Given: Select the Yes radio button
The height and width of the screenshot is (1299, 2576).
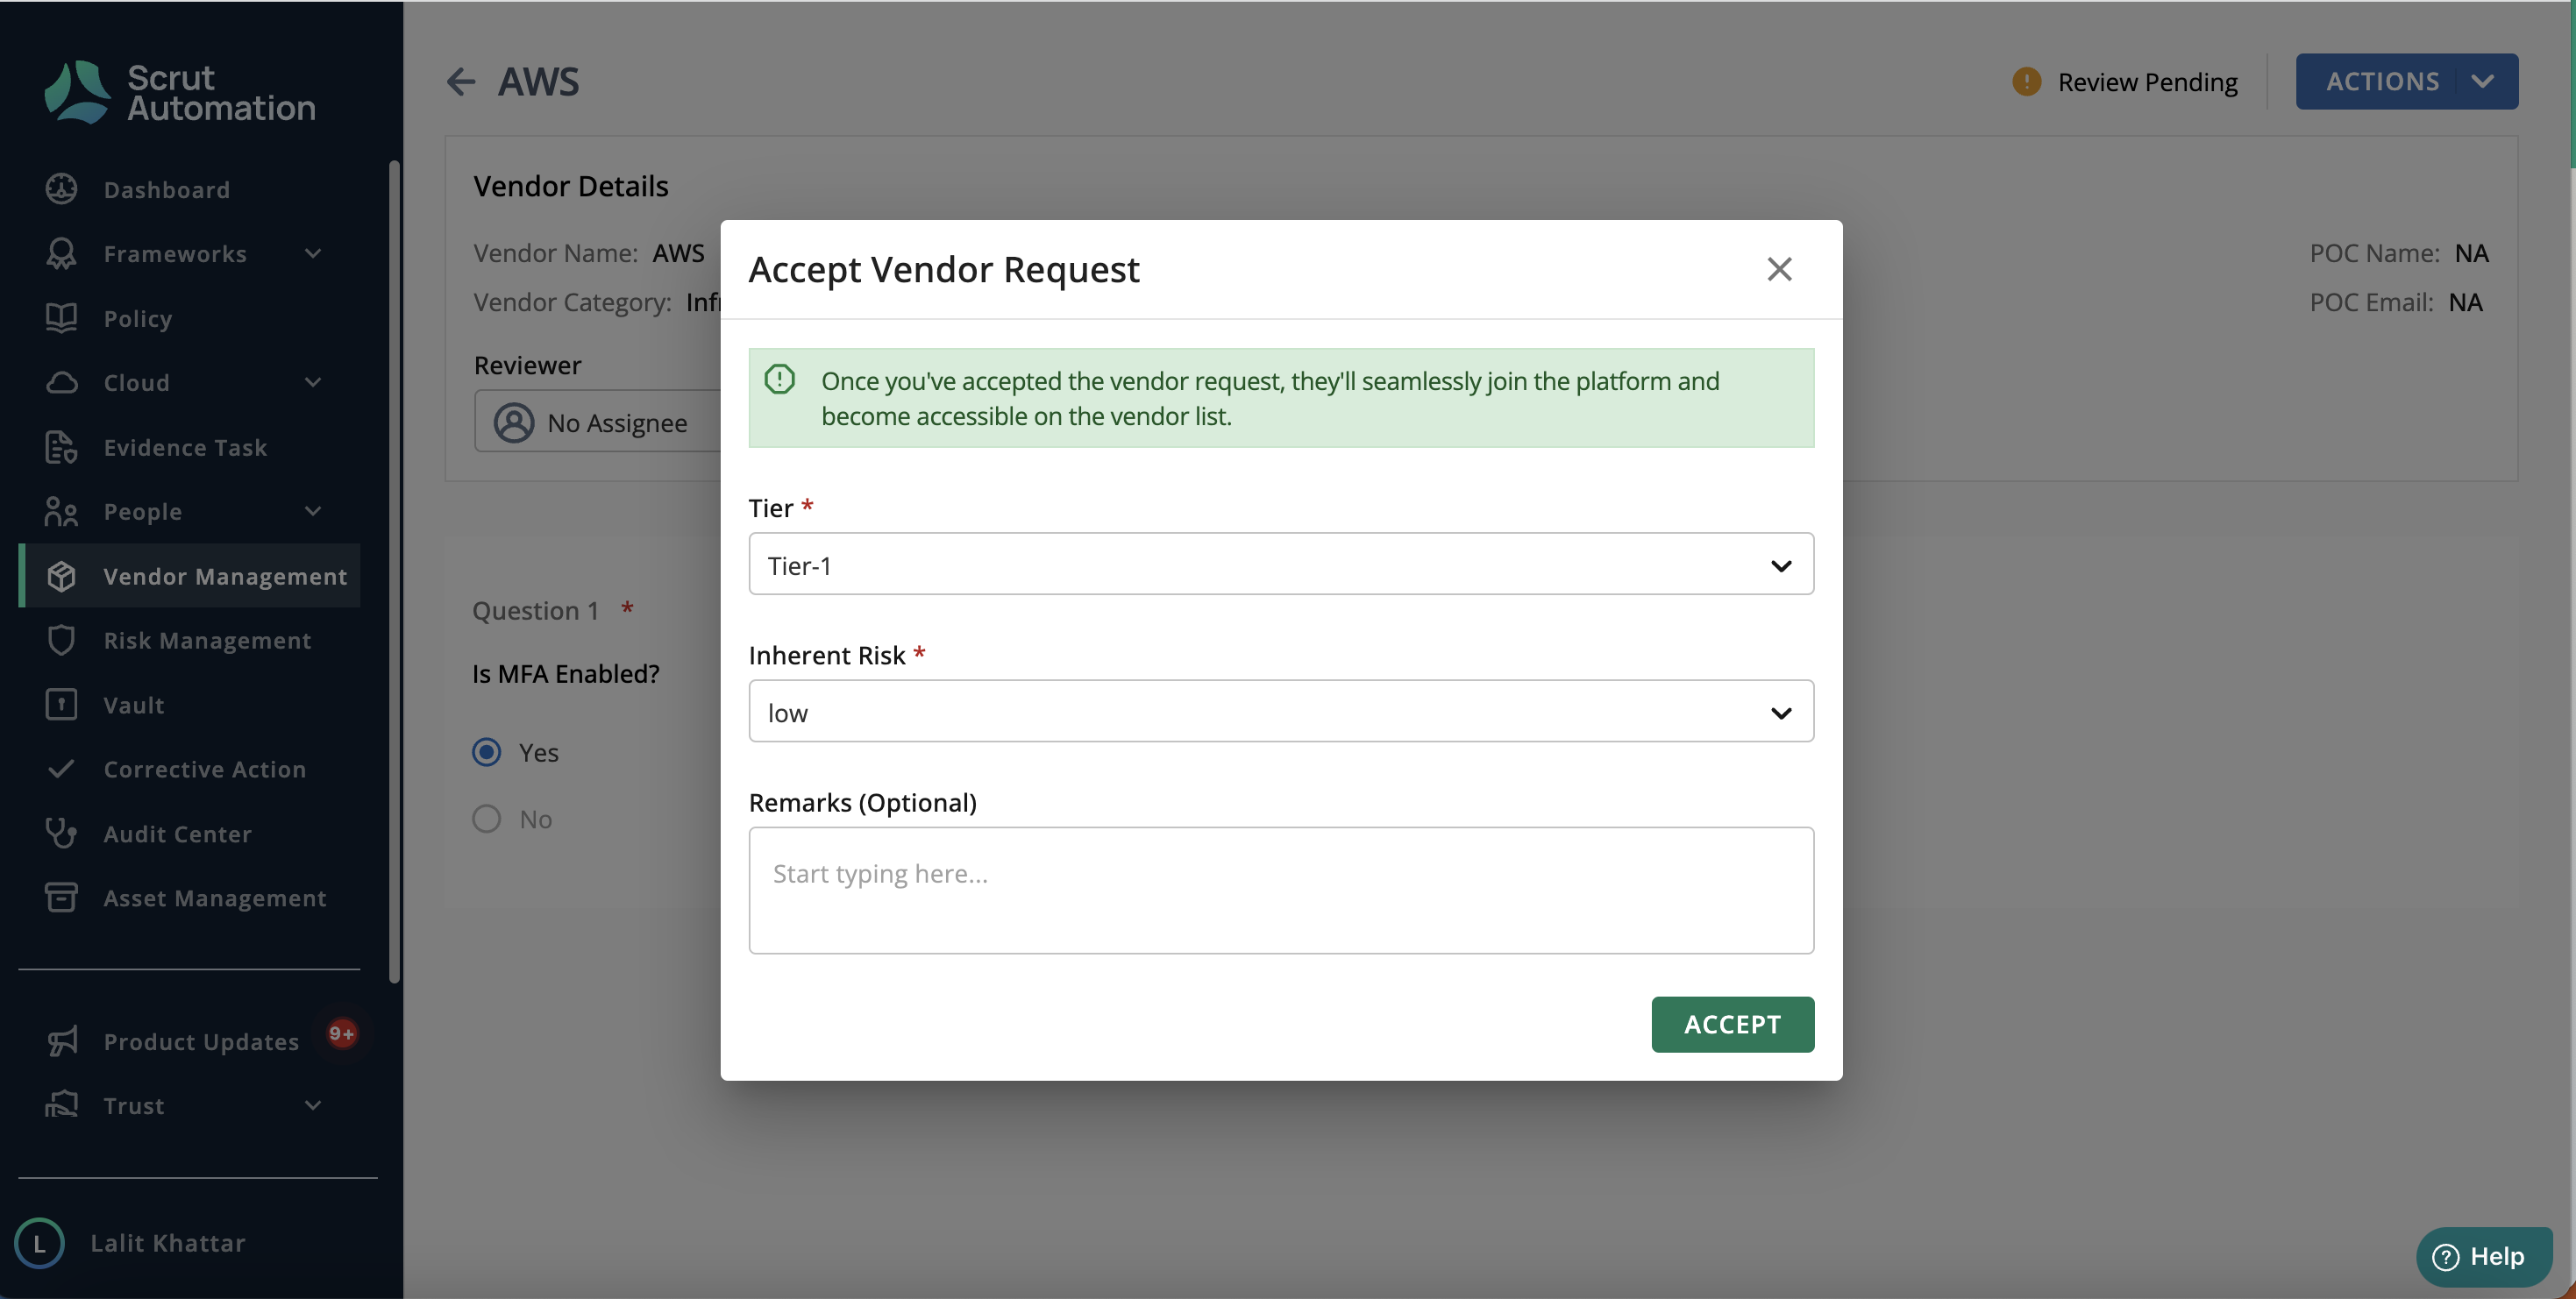Looking at the screenshot, I should pos(487,752).
